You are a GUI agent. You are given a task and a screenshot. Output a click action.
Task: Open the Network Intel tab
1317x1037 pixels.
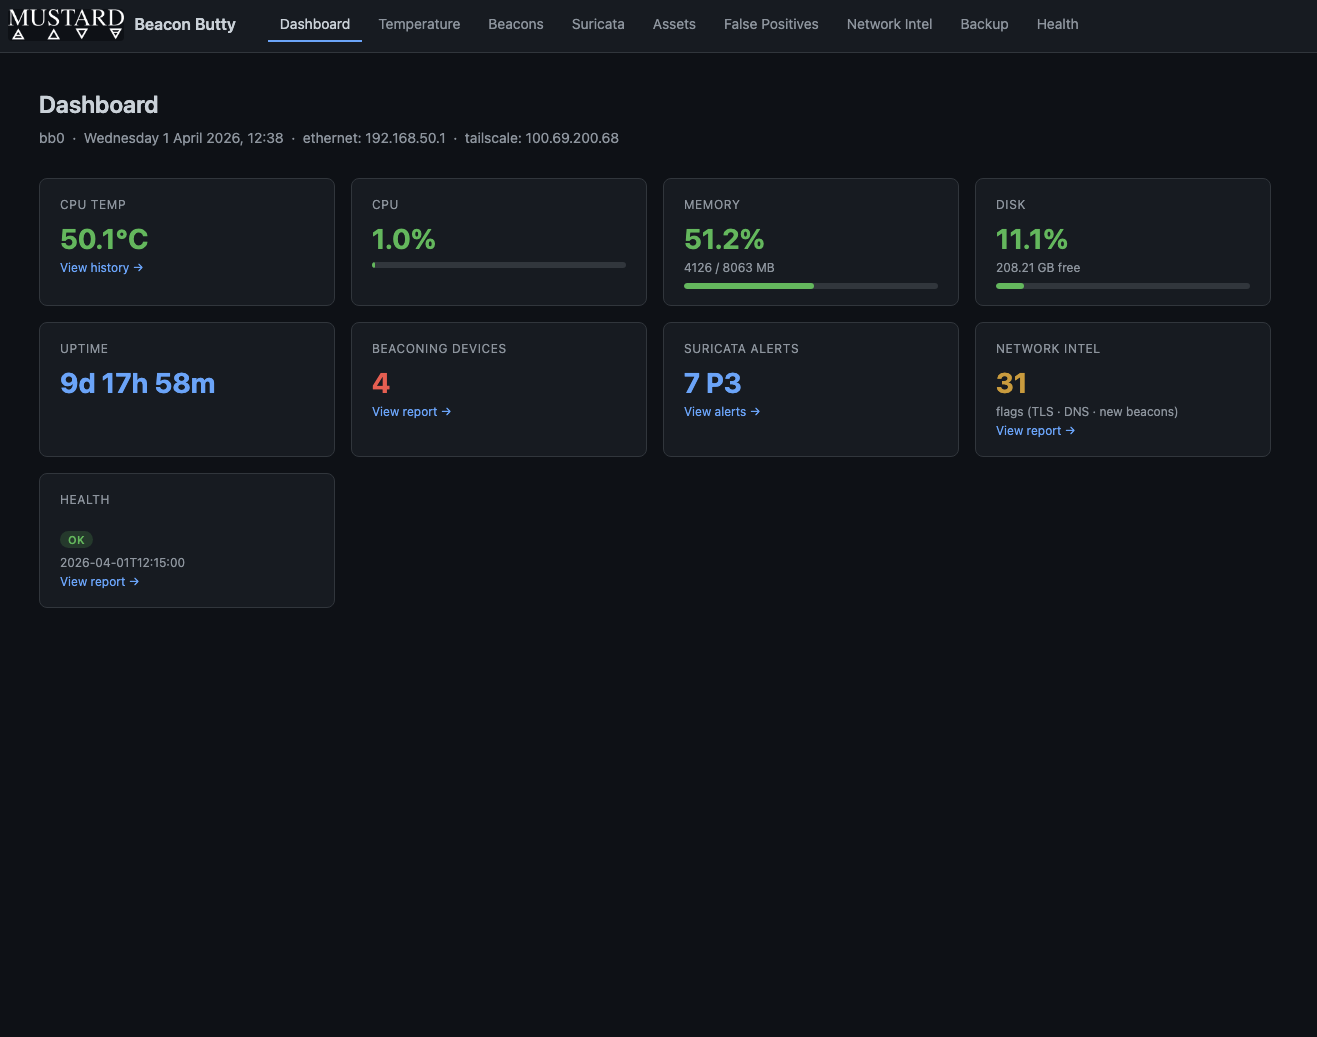(888, 24)
